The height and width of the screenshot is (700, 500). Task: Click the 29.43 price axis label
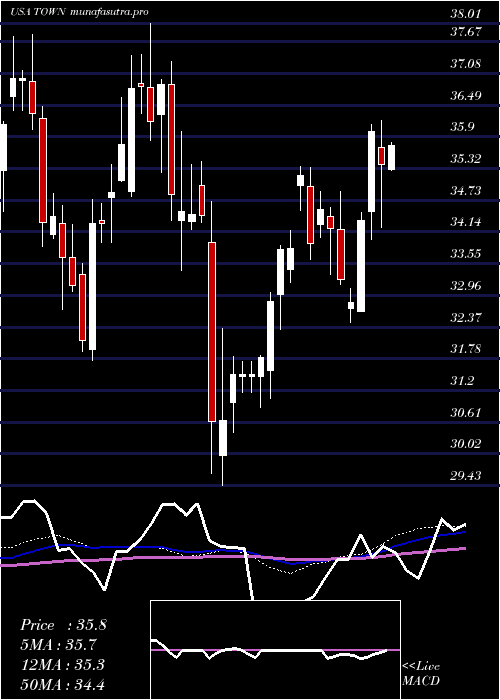(466, 476)
